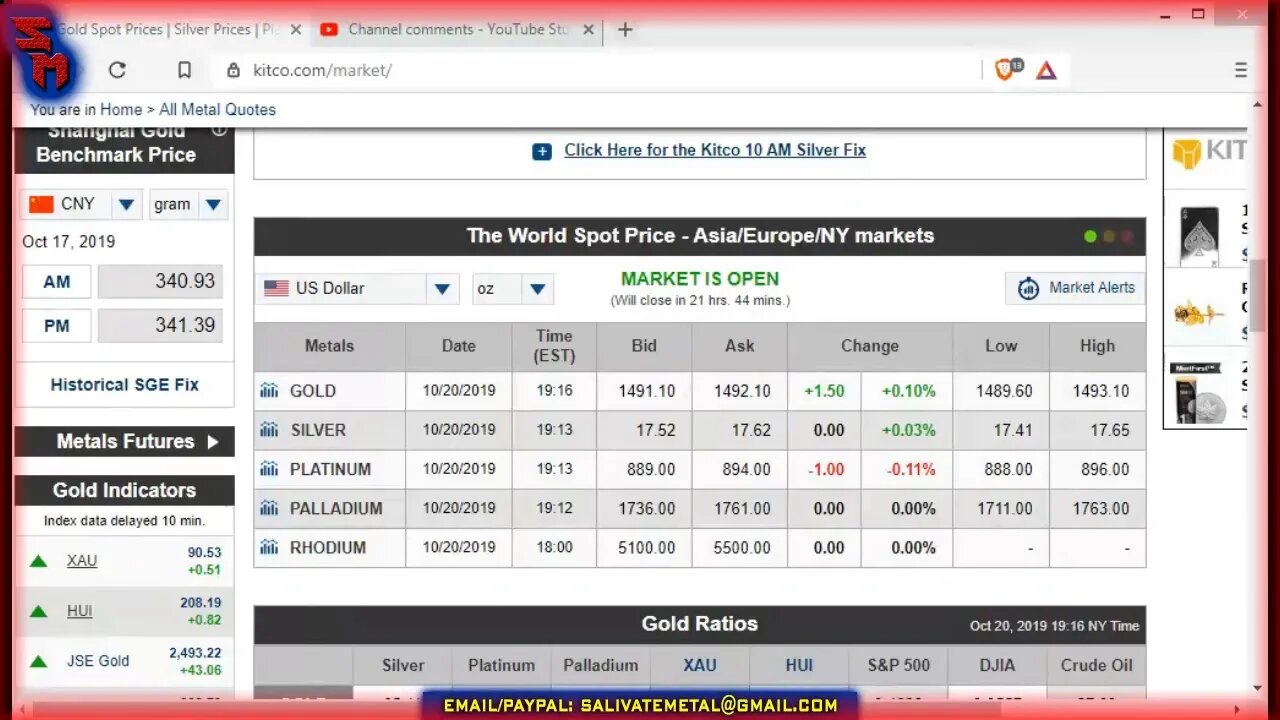Image resolution: width=1280 pixels, height=720 pixels.
Task: Click the red dot in spot price header
Action: (x=1127, y=237)
